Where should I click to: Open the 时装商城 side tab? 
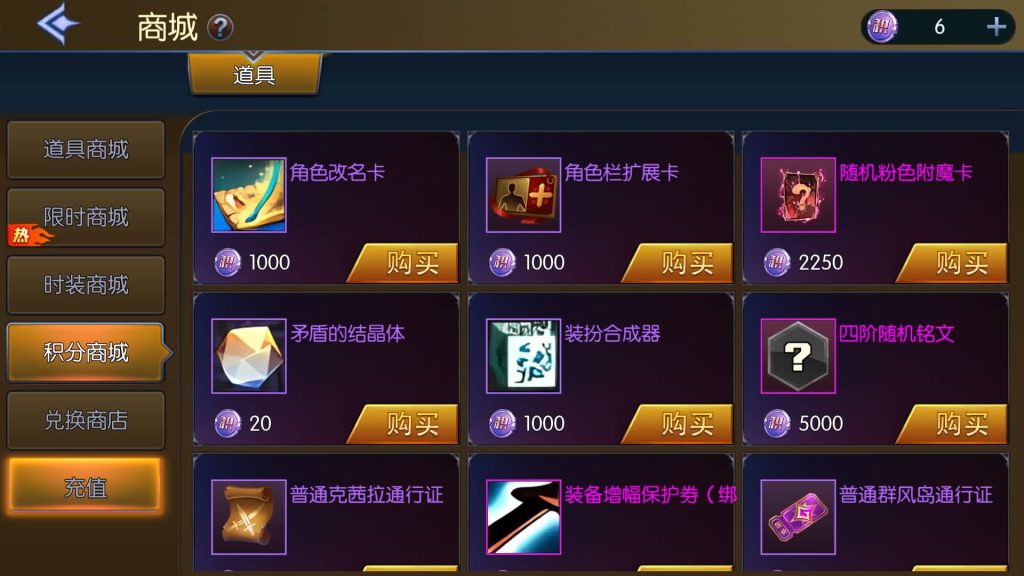pyautogui.click(x=86, y=285)
